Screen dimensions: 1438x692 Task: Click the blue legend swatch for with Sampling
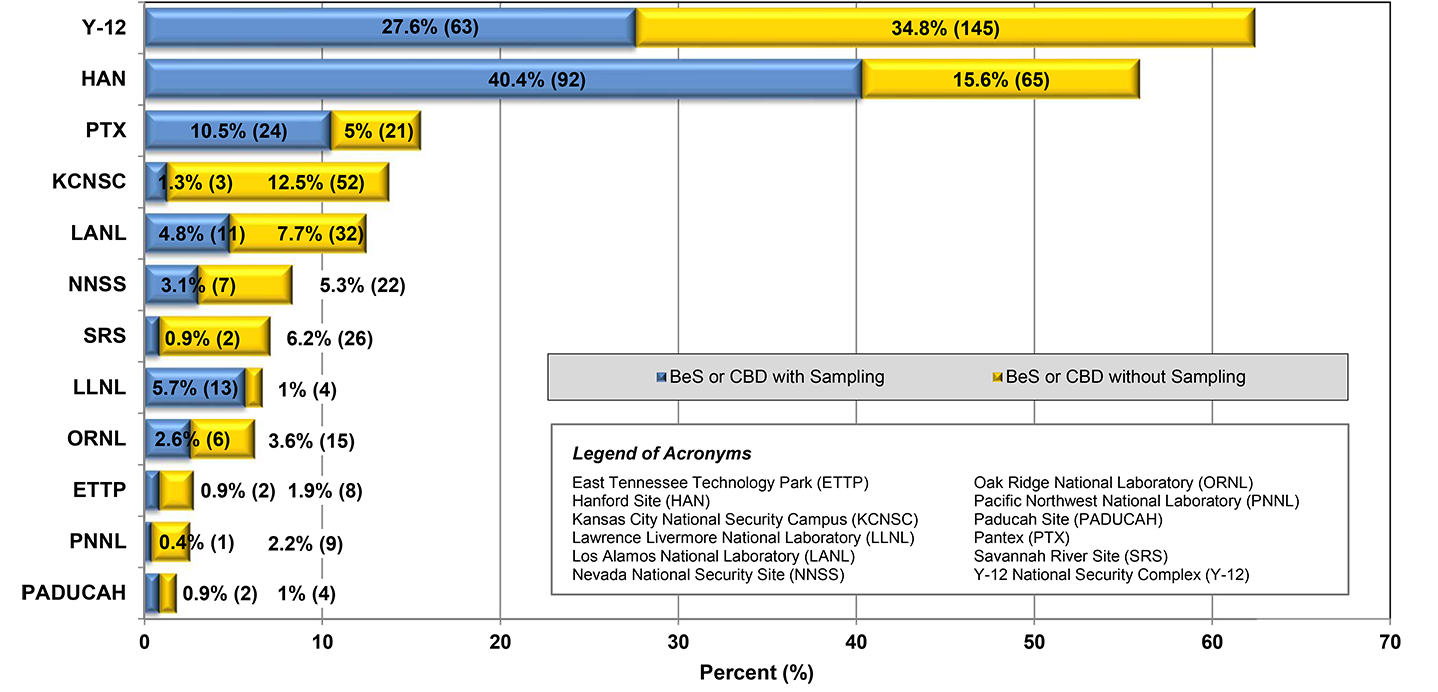(661, 378)
